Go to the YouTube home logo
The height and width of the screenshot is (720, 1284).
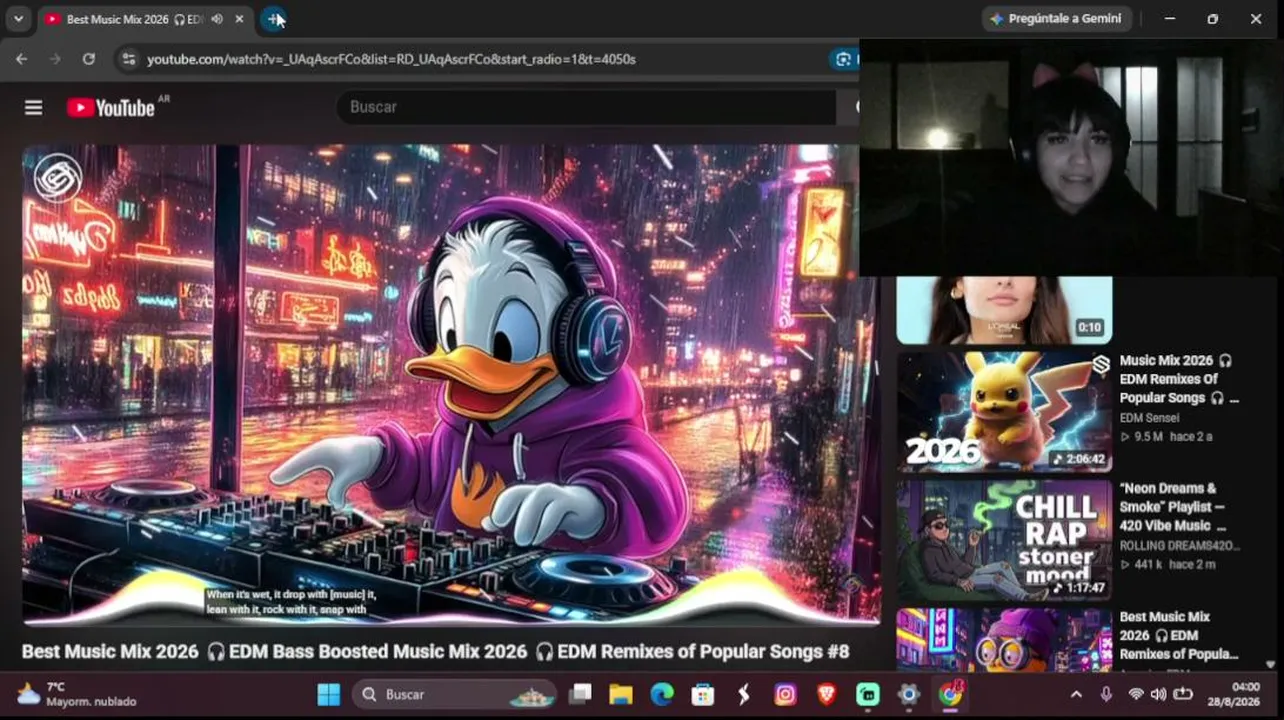point(111,107)
